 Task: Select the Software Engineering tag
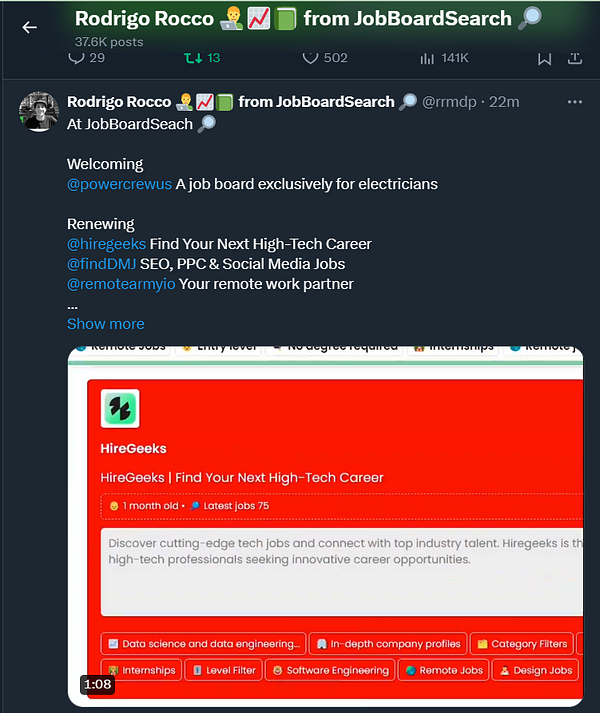pyautogui.click(x=330, y=670)
